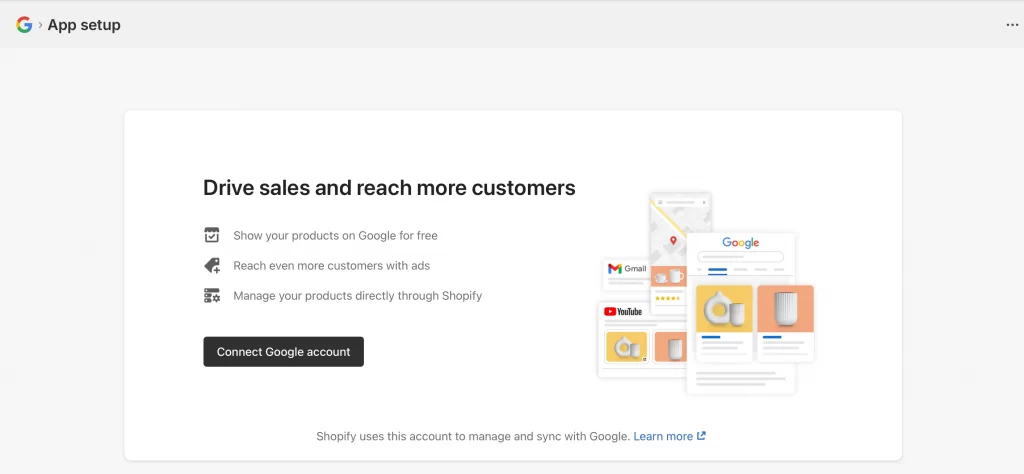Click the Google search bar in the illustration
This screenshot has height=474, width=1024.
pyautogui.click(x=740, y=257)
